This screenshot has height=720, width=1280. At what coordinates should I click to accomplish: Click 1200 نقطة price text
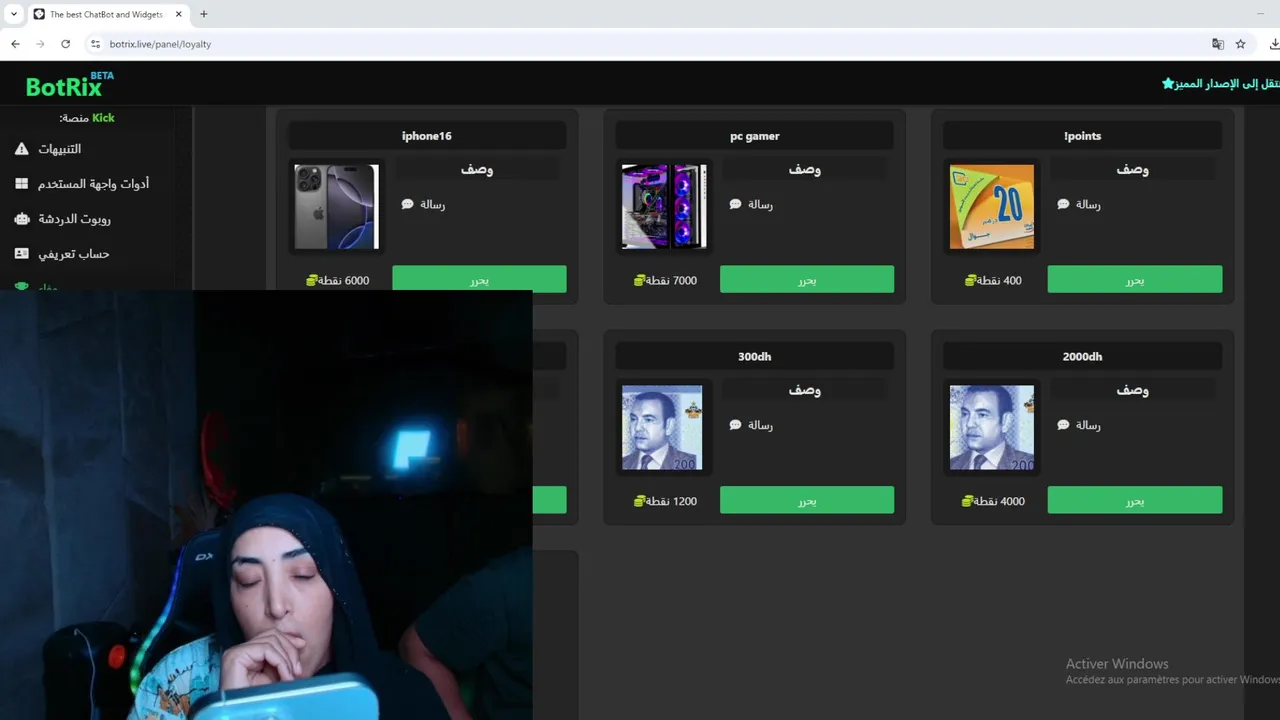(x=672, y=501)
